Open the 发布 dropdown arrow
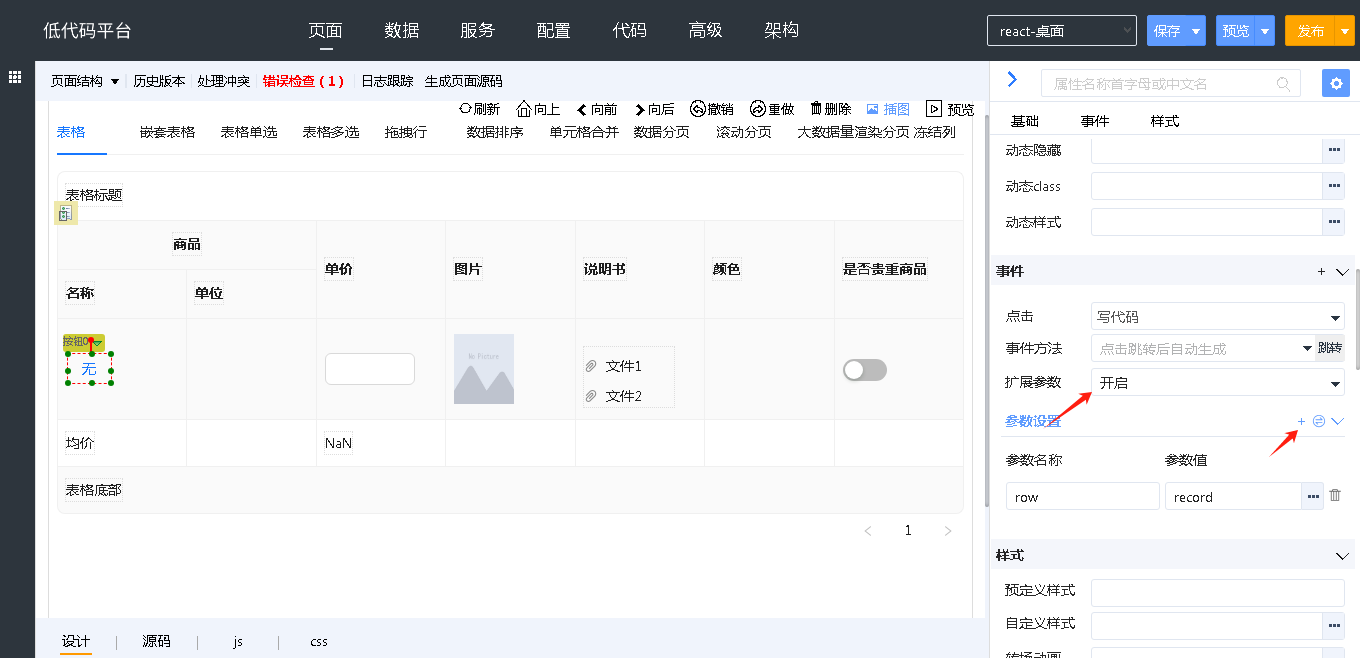This screenshot has height=658, width=1360. click(x=1345, y=31)
